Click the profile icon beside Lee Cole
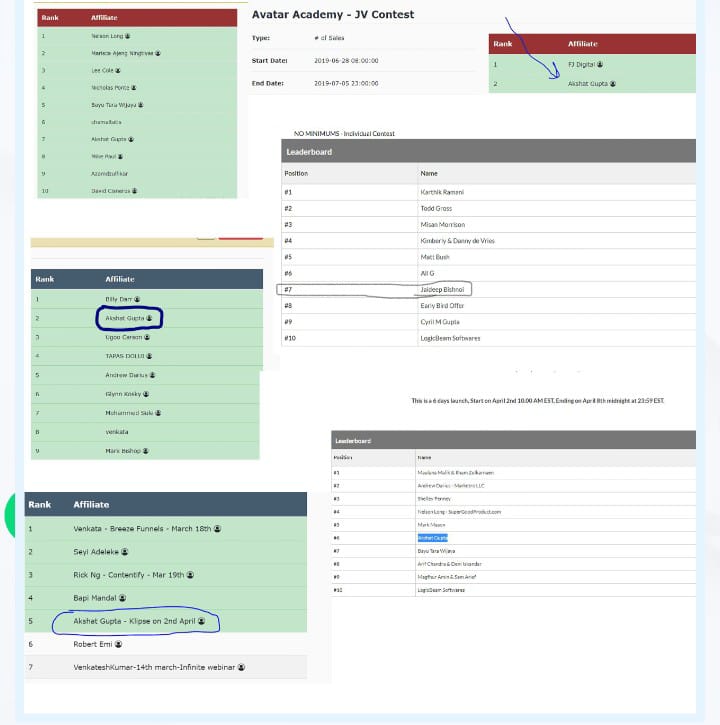This screenshot has height=725, width=720. 118,70
